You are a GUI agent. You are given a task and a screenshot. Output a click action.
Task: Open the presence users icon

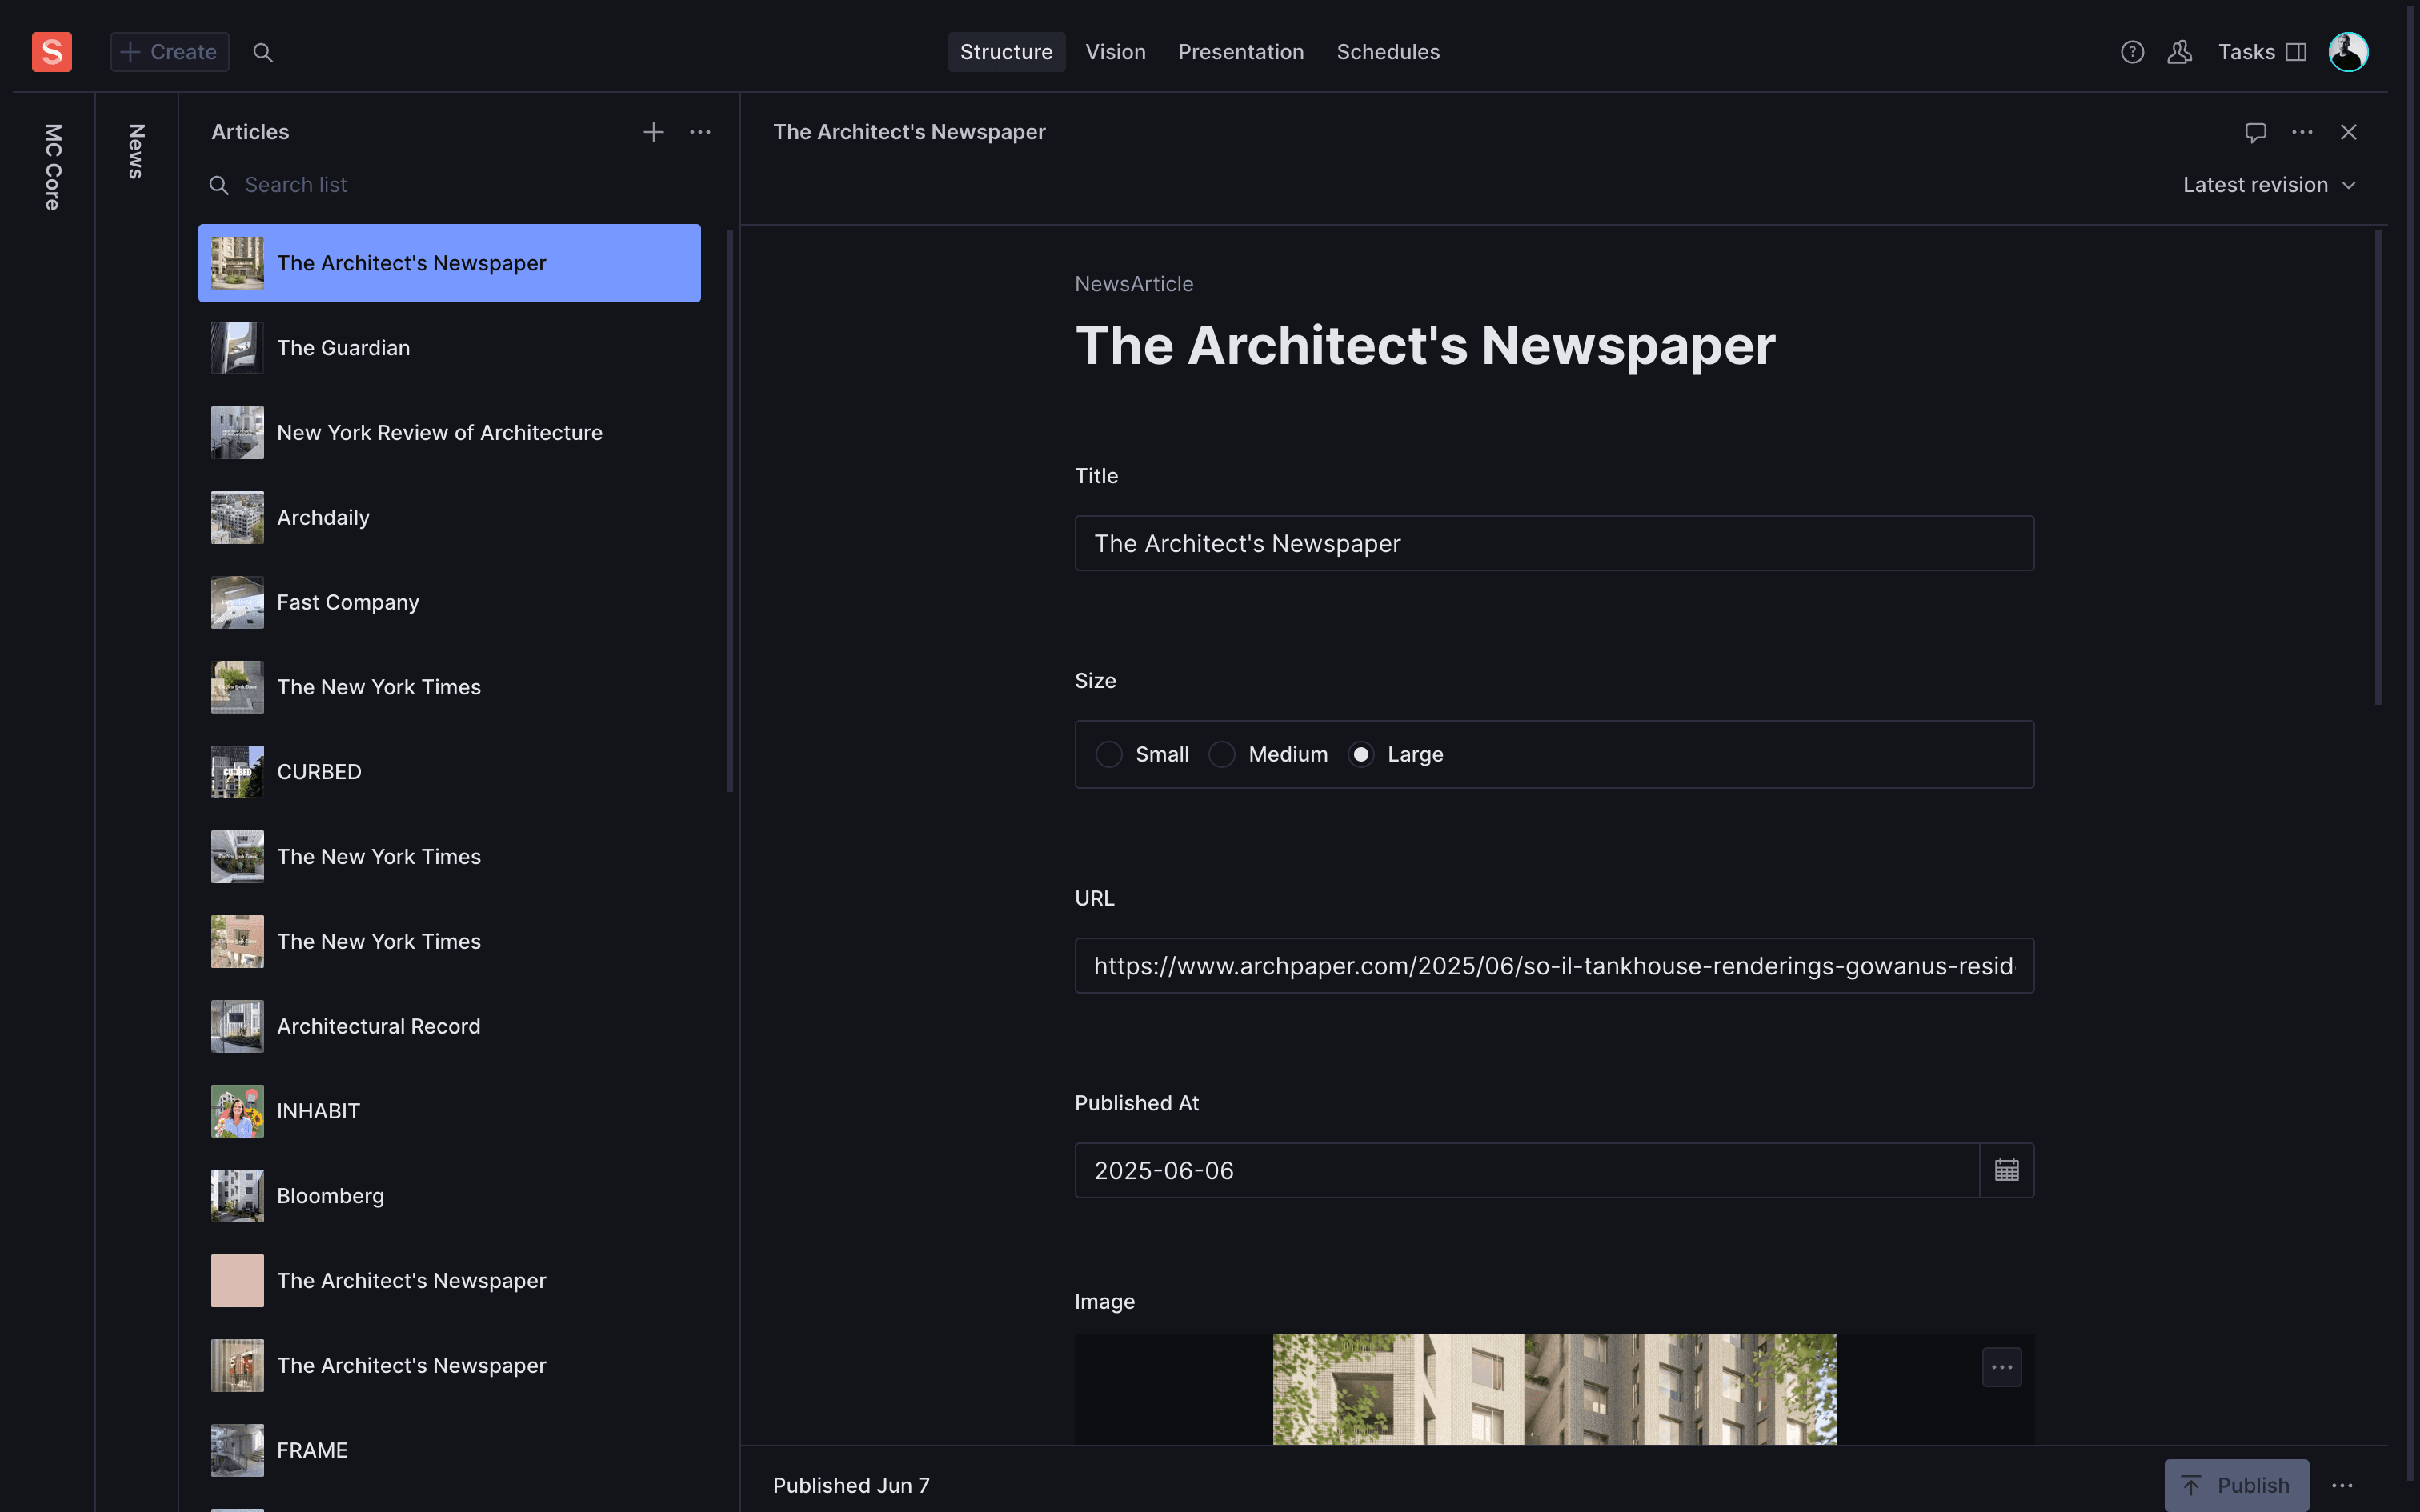click(2180, 52)
